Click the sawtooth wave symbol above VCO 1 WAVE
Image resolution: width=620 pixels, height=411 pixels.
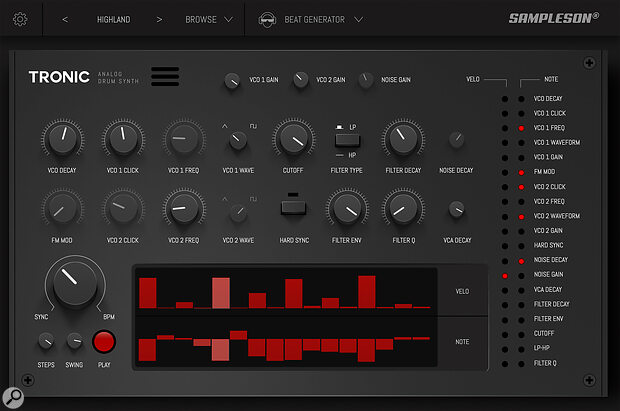pyautogui.click(x=225, y=126)
